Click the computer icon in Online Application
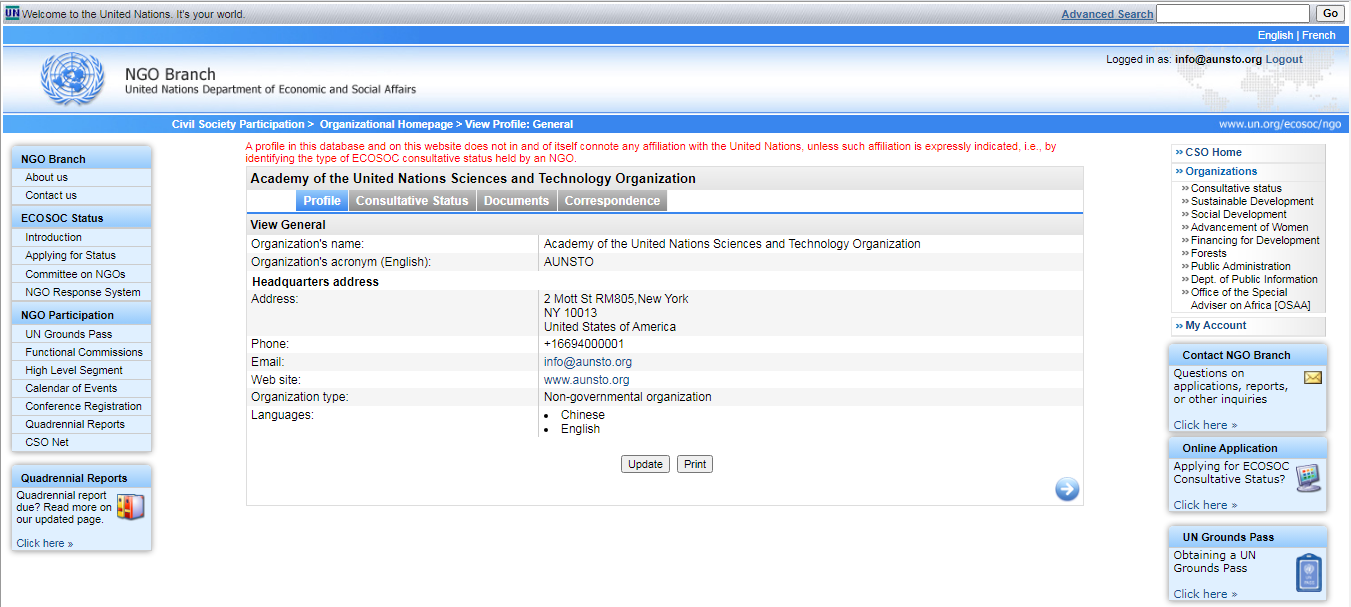The height and width of the screenshot is (607, 1351). click(1308, 477)
